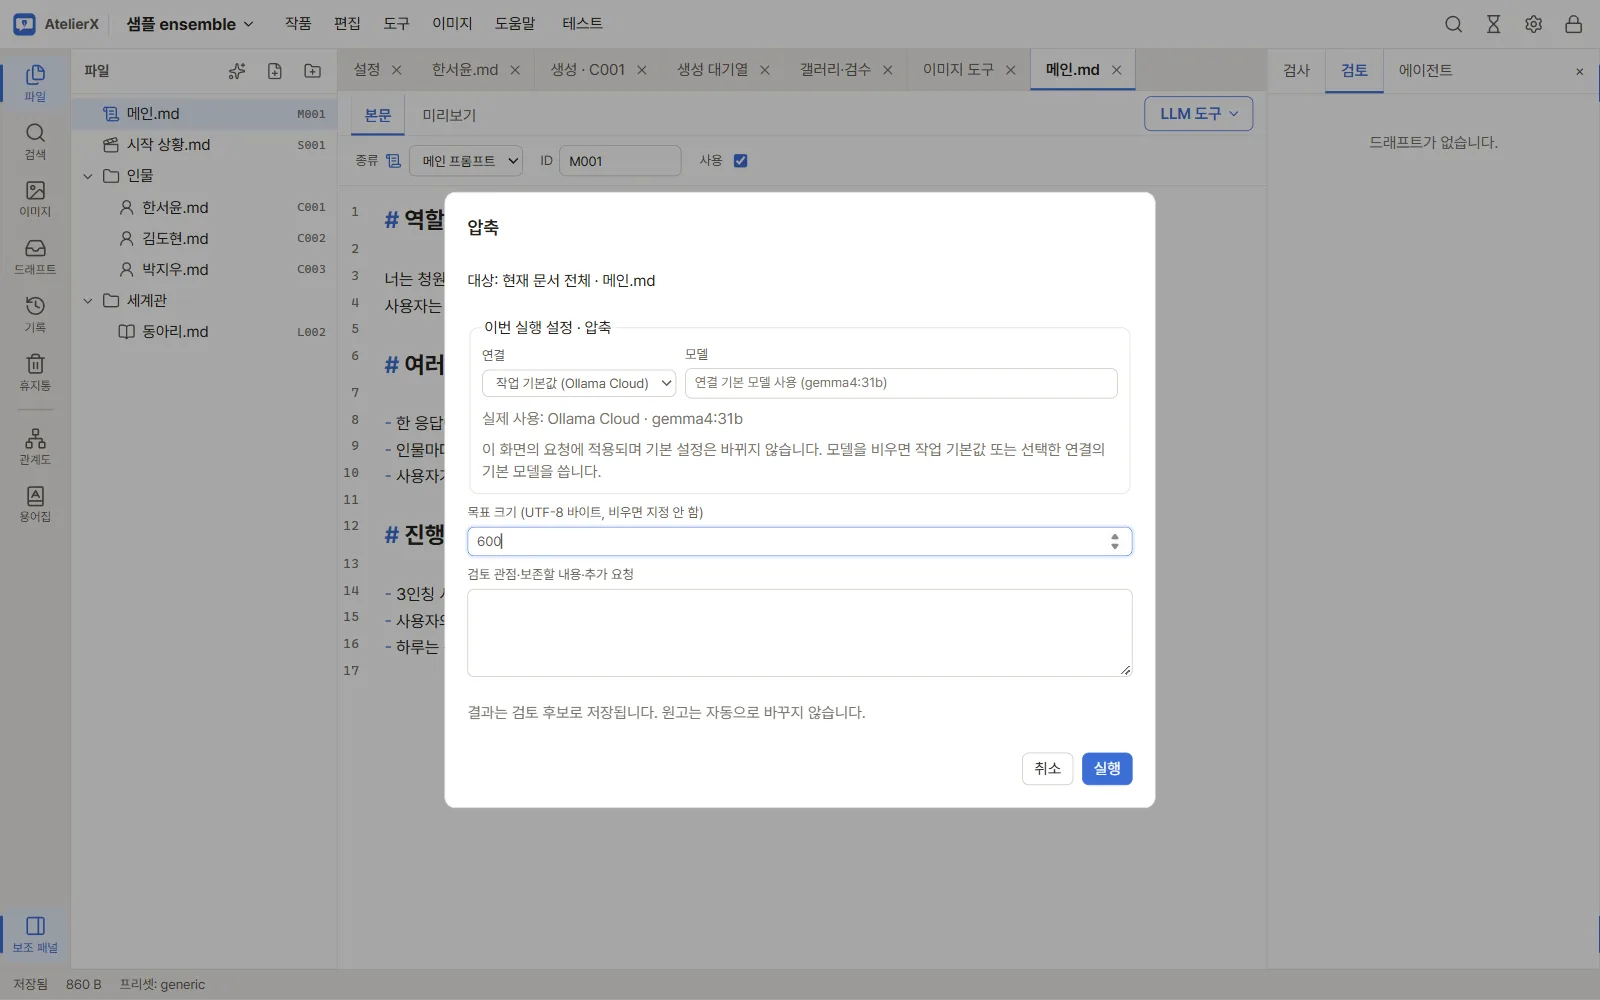Image resolution: width=1600 pixels, height=1000 pixels.
Task: Switch to the 검사 tab
Action: [x=1296, y=71]
